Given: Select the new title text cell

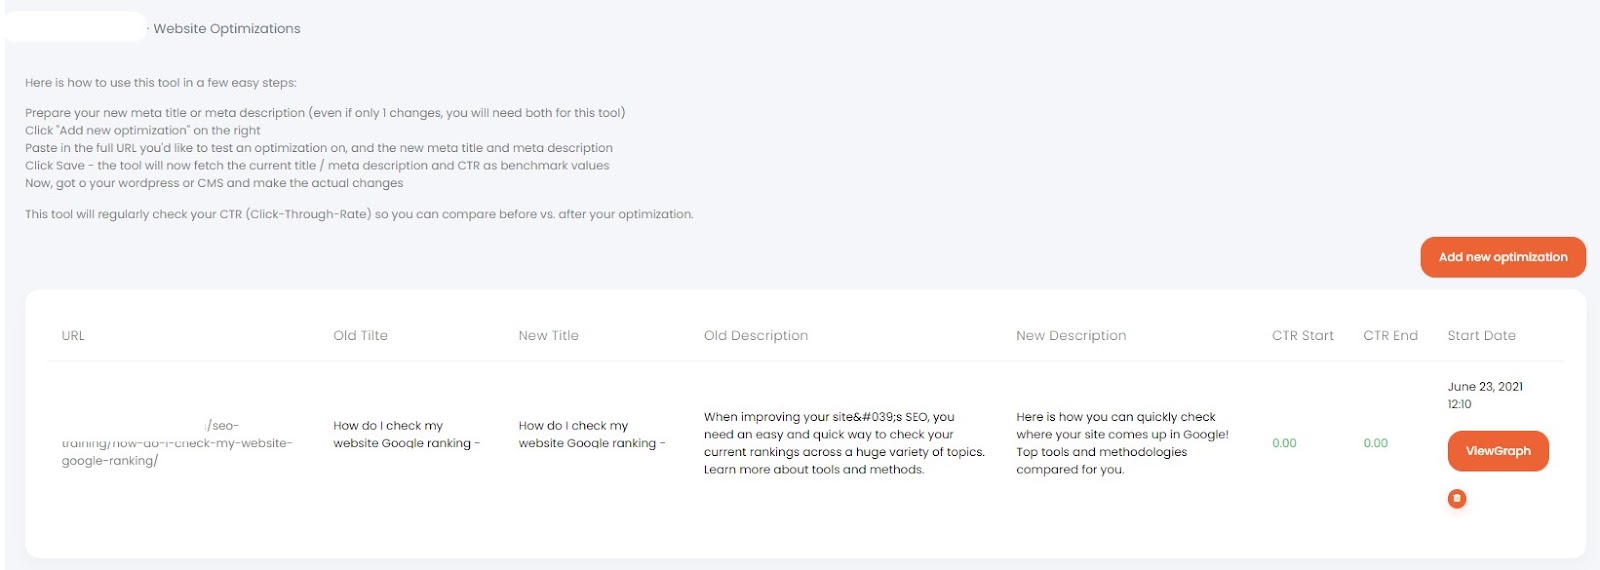Looking at the screenshot, I should click(592, 434).
